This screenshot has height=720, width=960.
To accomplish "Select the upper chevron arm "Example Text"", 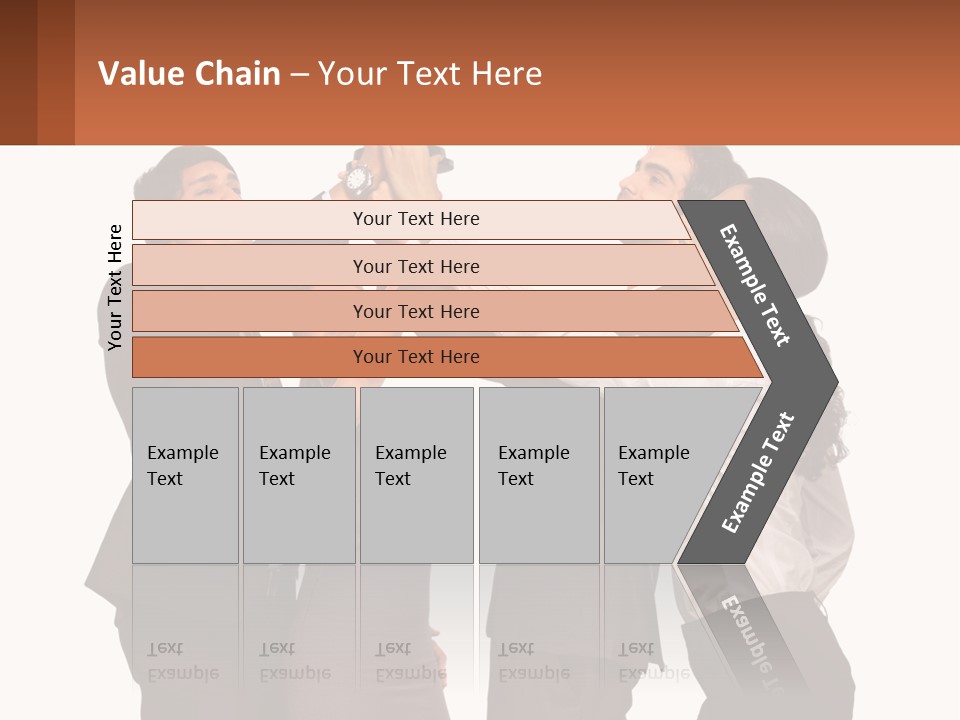I will coord(755,285).
